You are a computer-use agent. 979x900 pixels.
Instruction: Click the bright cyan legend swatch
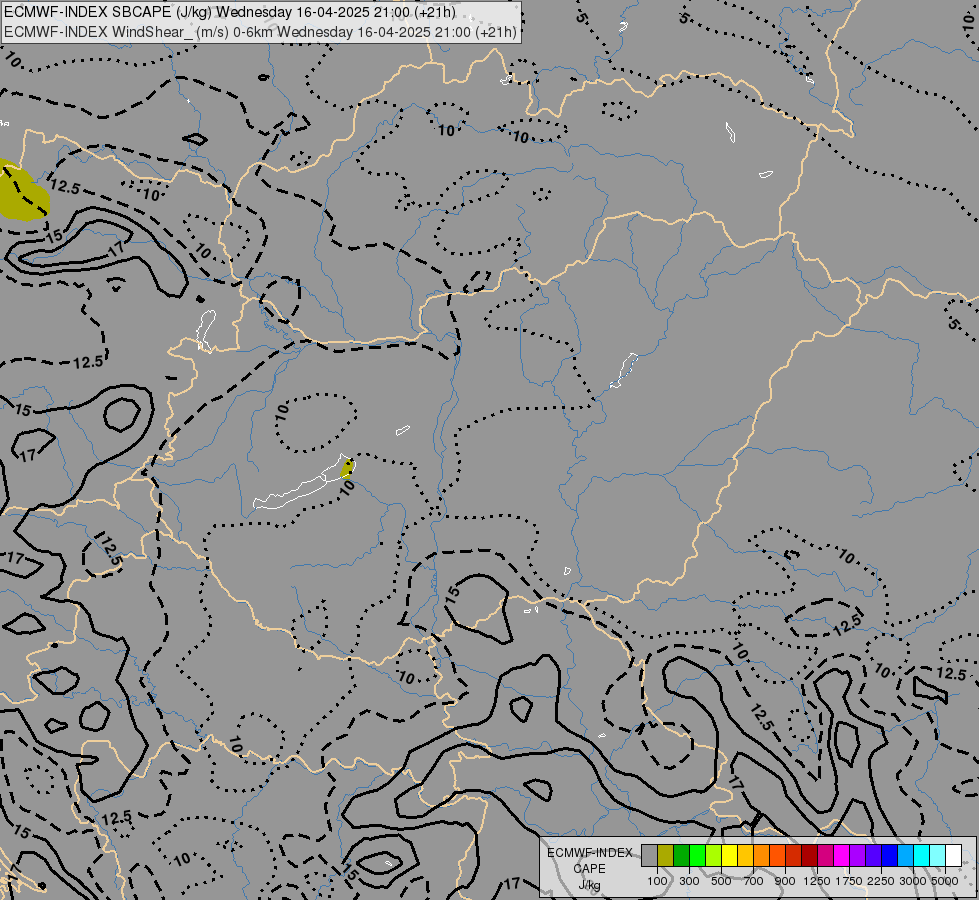tap(922, 856)
